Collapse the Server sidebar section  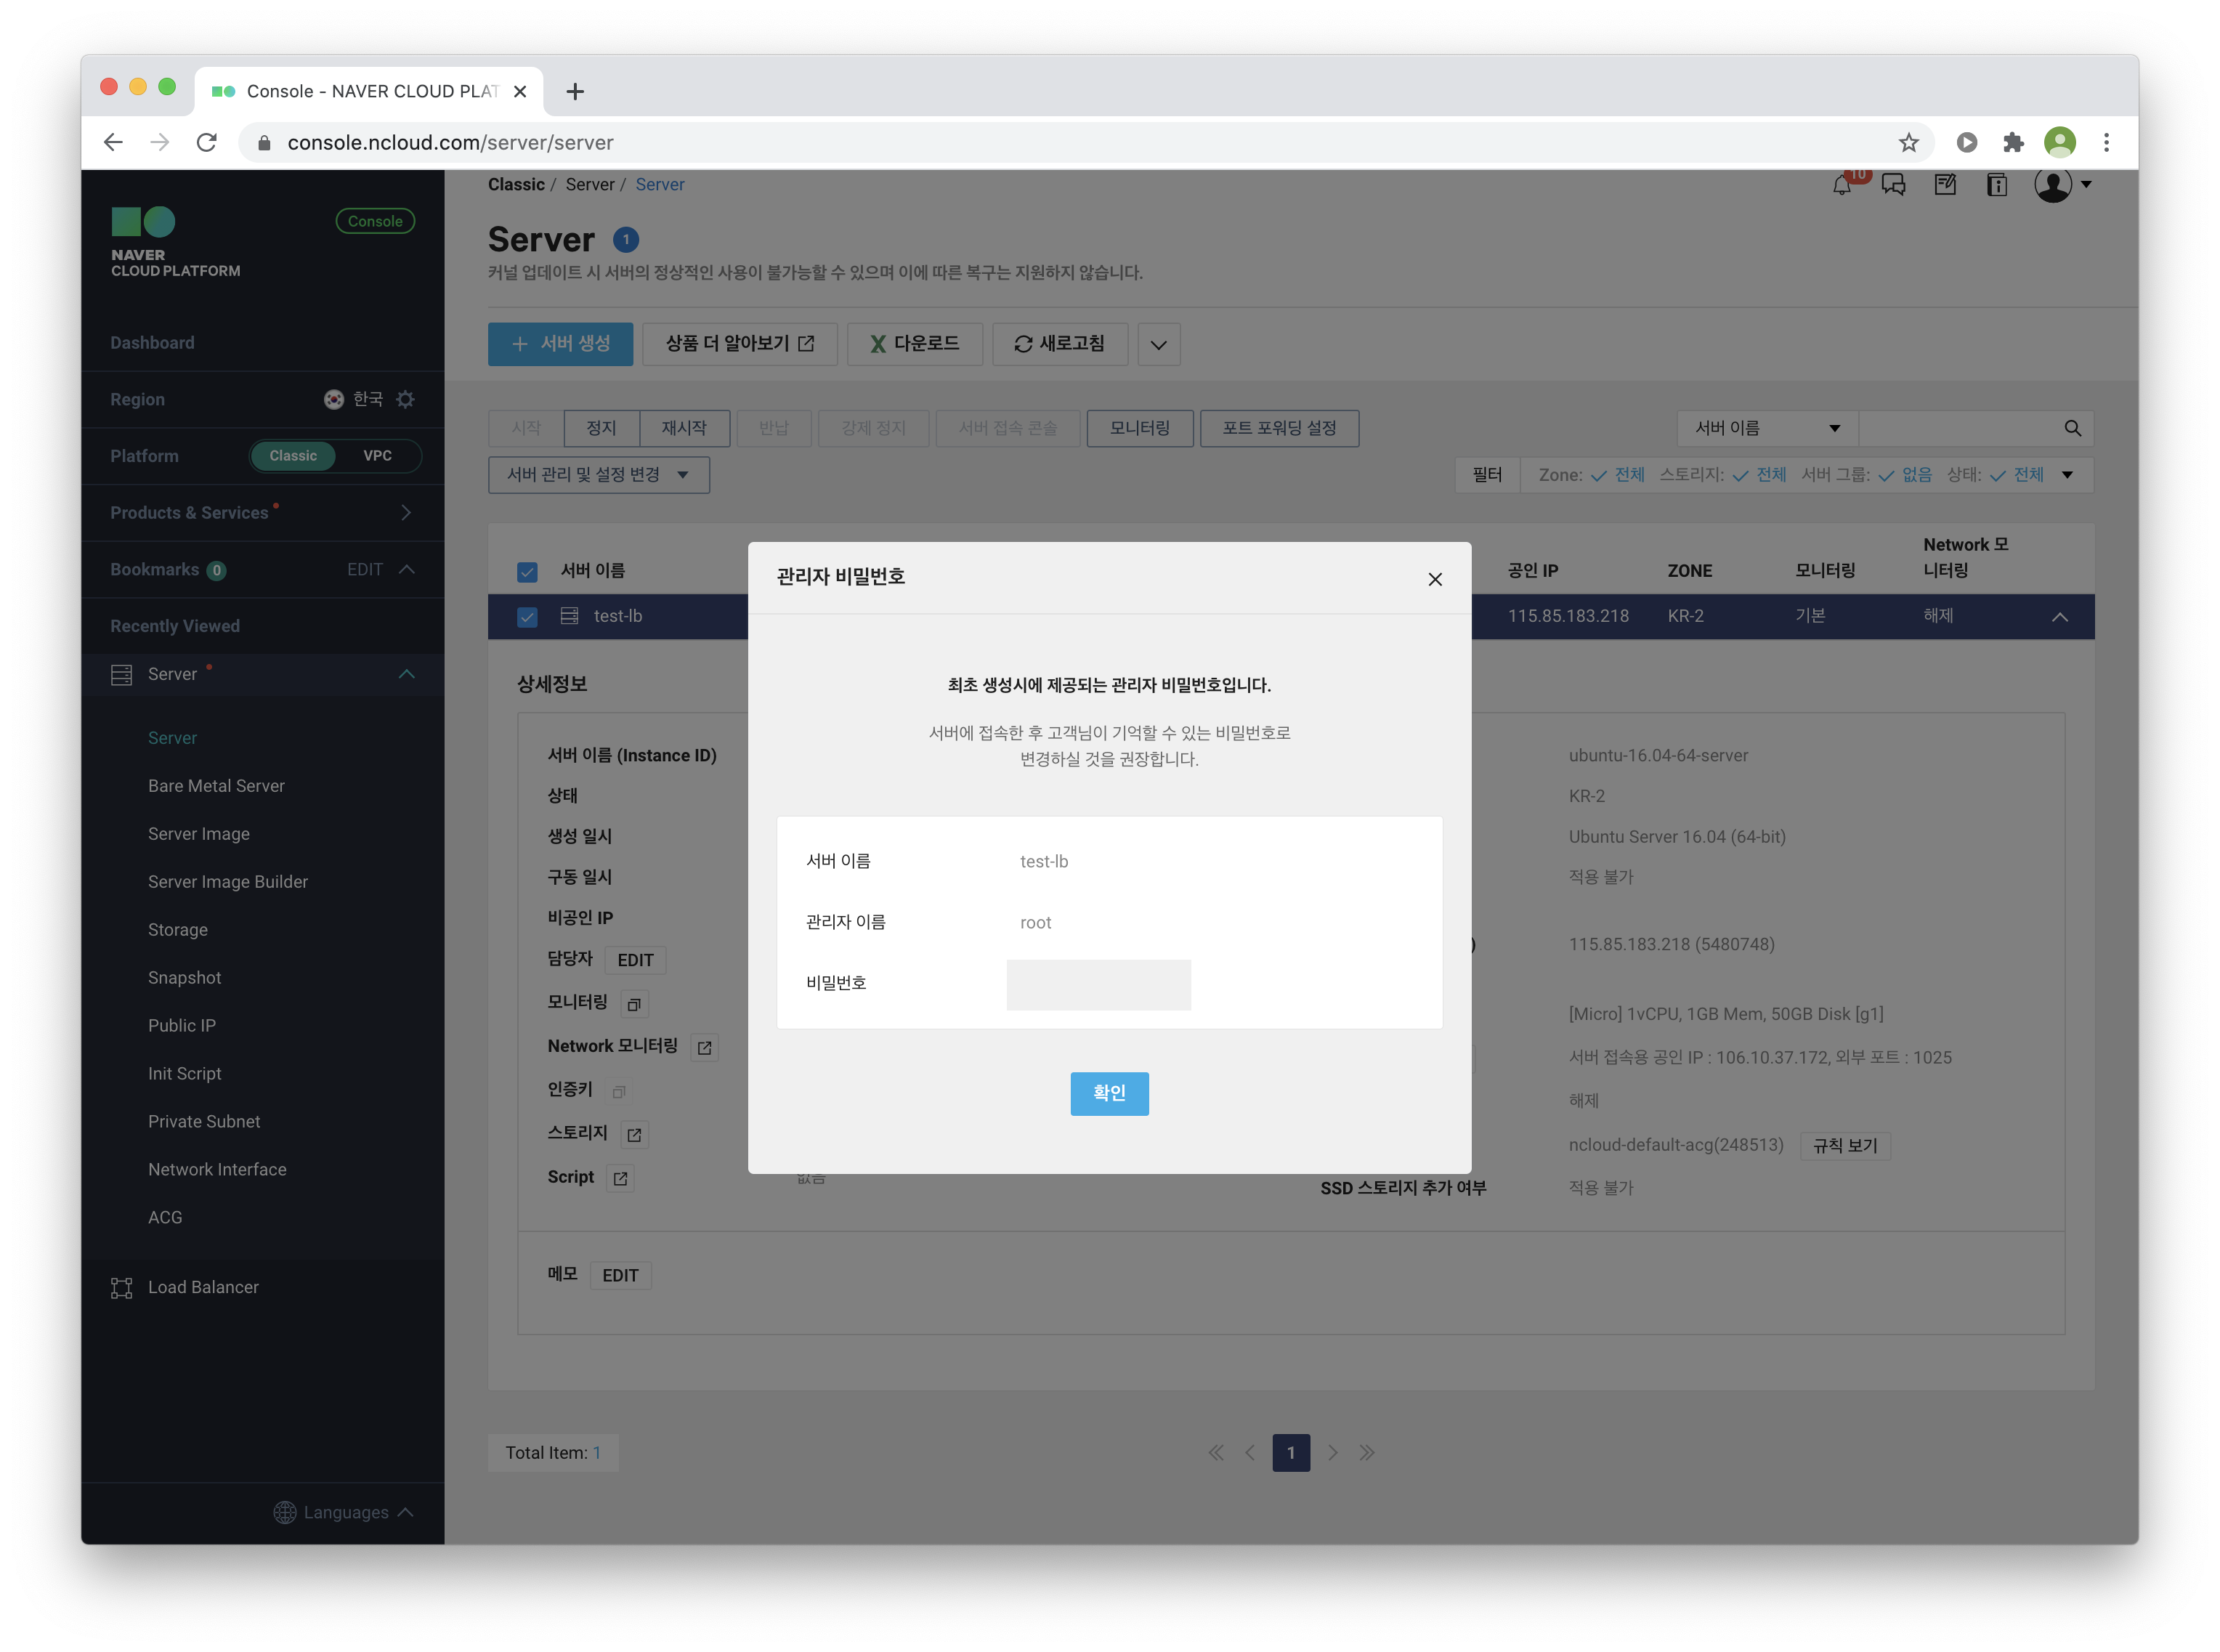click(x=406, y=674)
